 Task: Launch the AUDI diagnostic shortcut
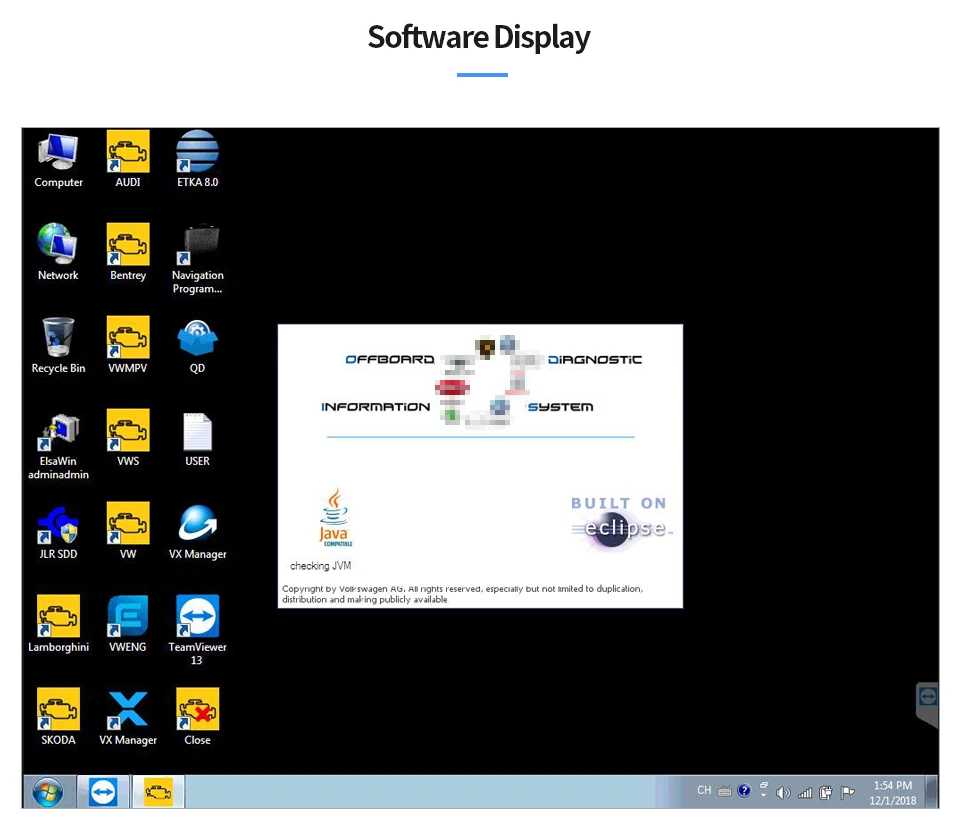coord(127,159)
